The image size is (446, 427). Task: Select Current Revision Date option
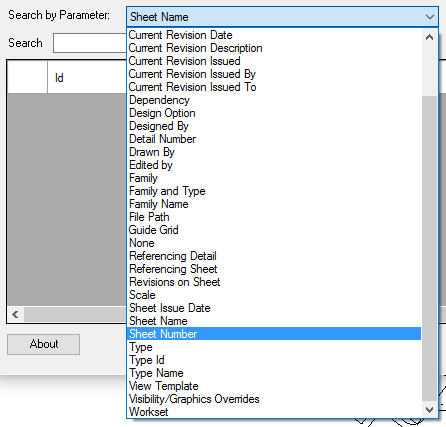point(274,35)
